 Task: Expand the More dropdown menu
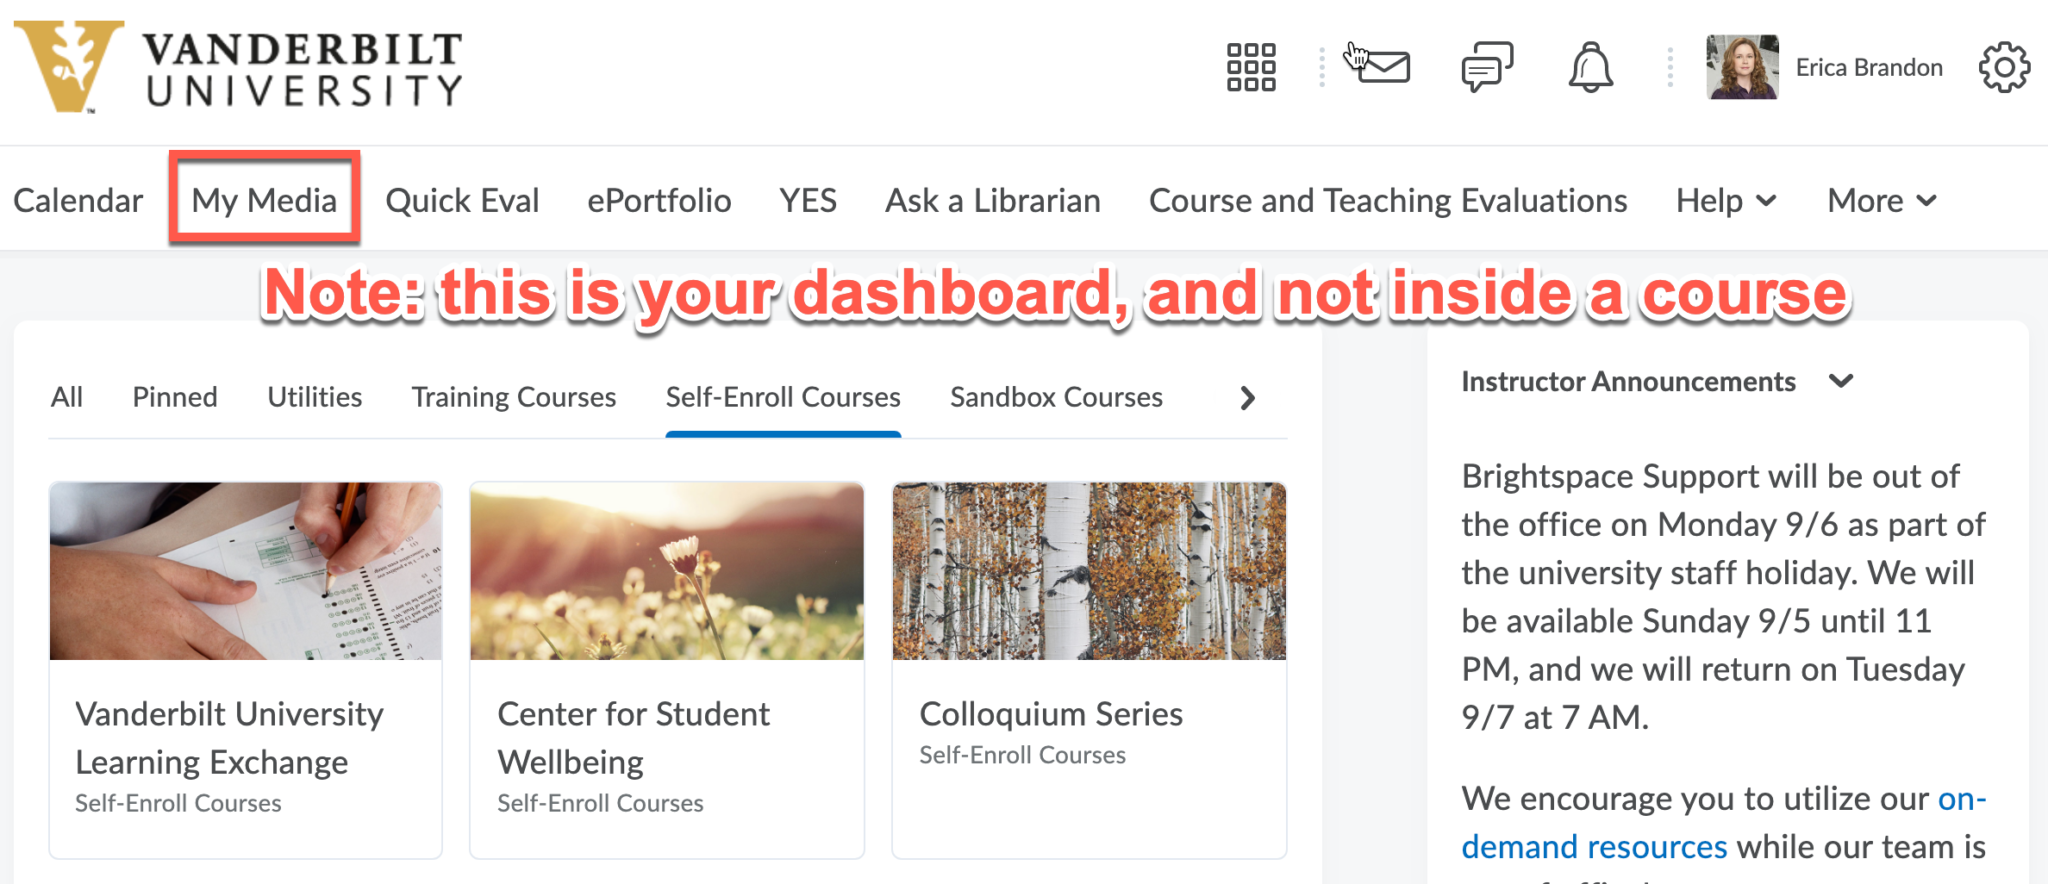point(1881,200)
